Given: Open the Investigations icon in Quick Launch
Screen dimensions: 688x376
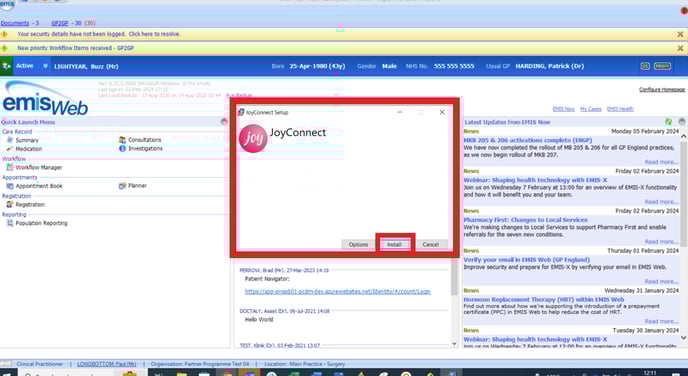Looking at the screenshot, I should (x=122, y=149).
